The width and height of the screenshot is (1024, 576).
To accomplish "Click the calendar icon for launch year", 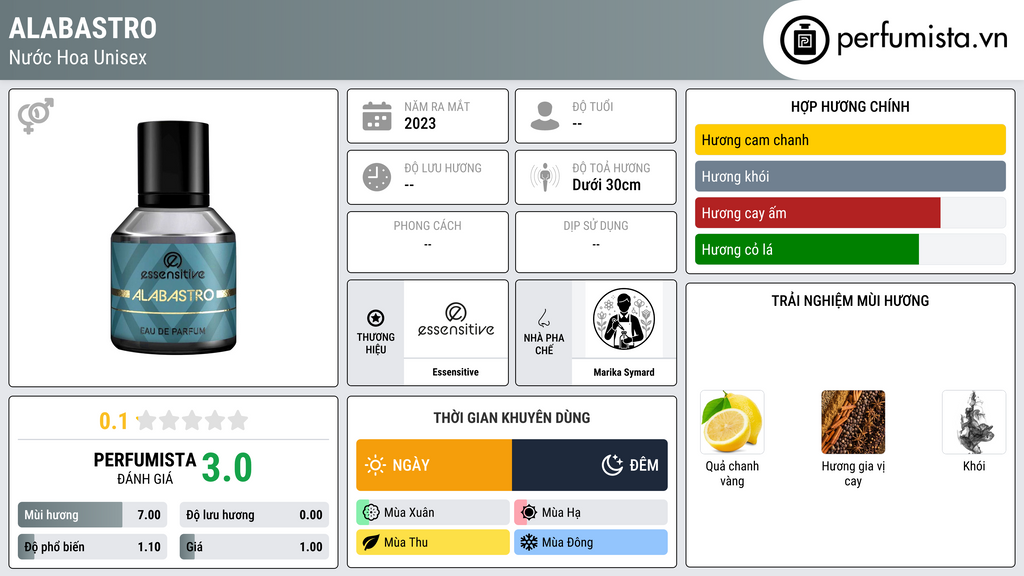I will pos(377,116).
